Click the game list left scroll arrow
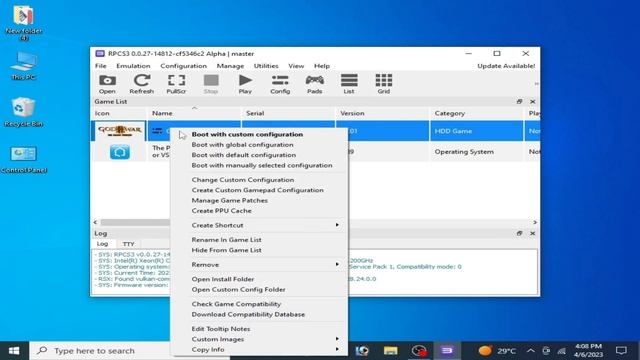This screenshot has height=360, width=640. [95, 222]
